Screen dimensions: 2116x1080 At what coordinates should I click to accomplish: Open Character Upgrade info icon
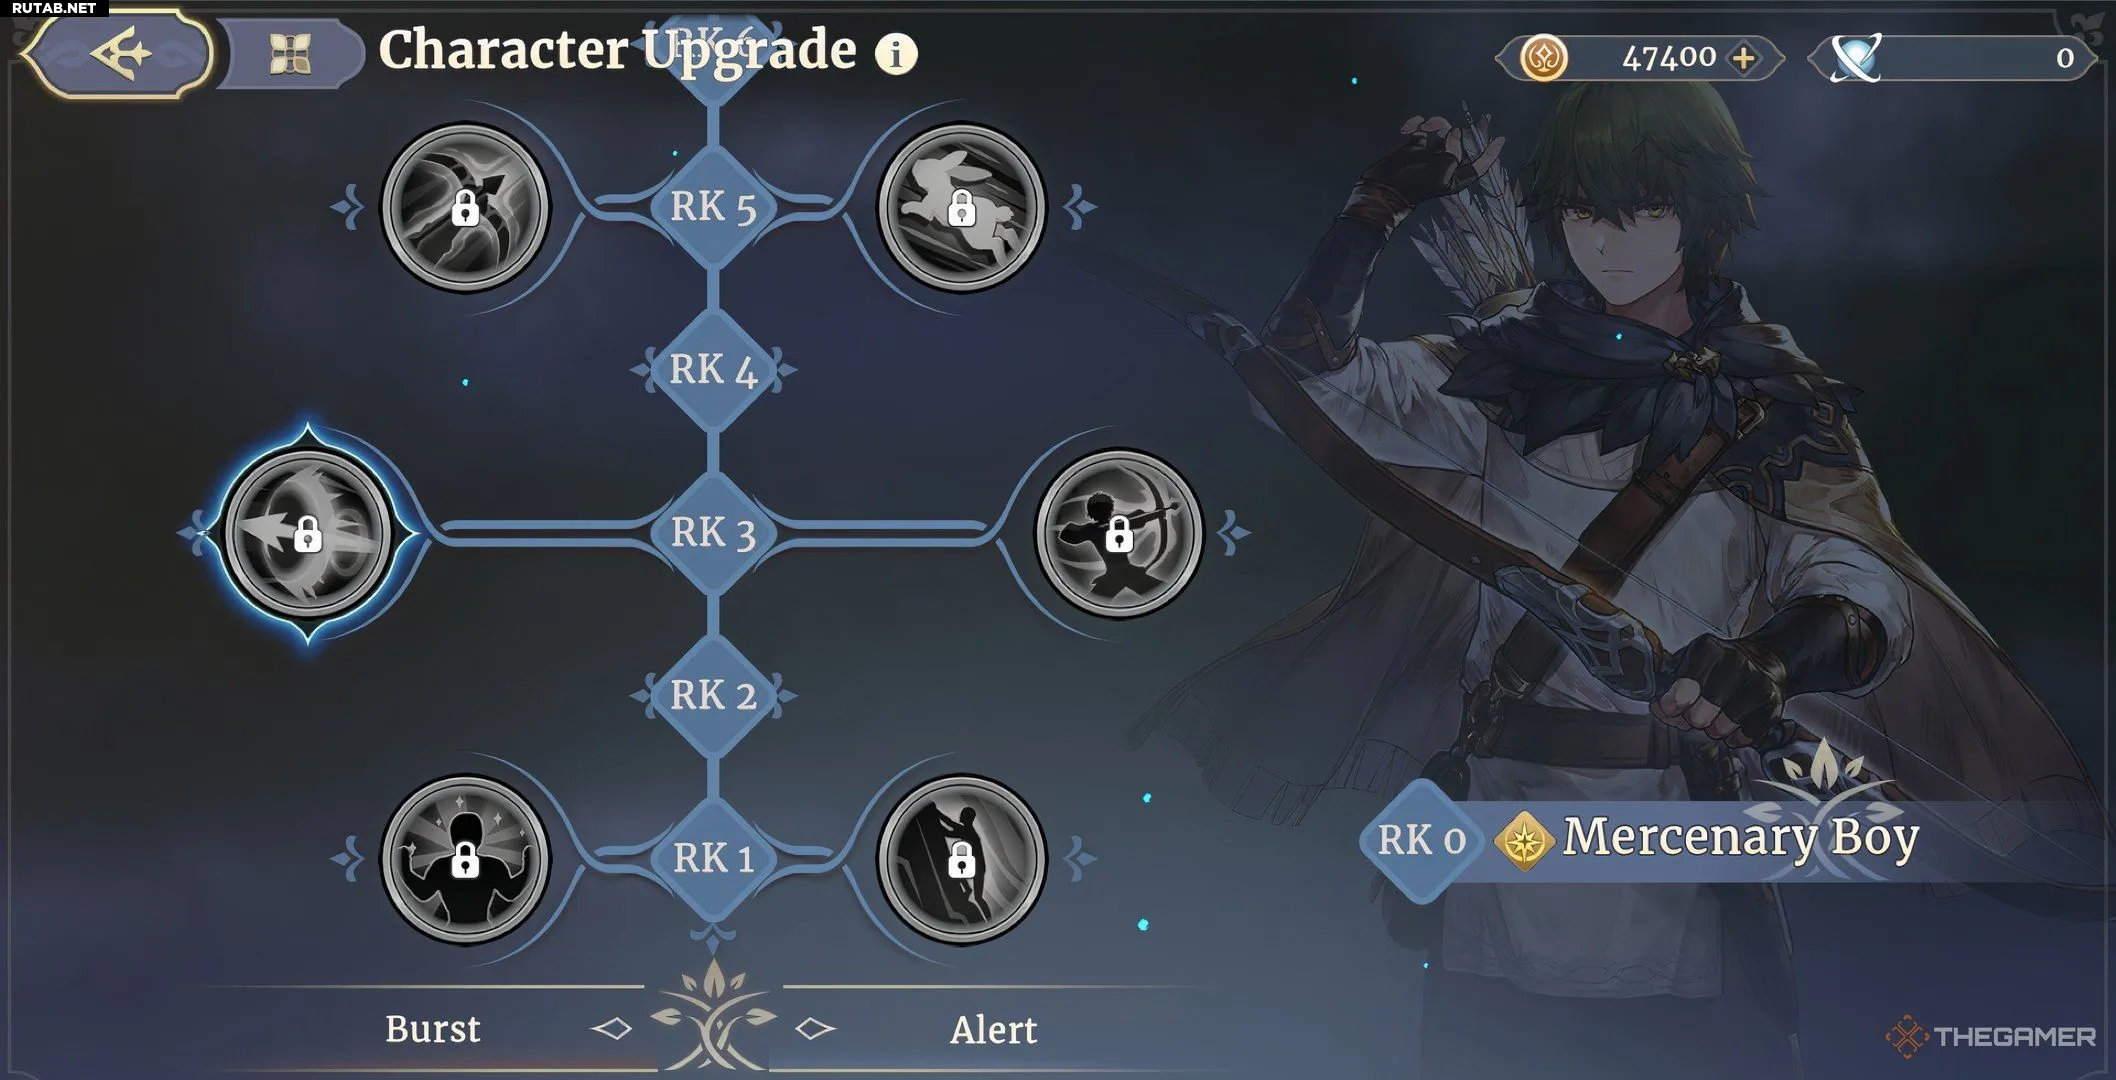coord(896,53)
